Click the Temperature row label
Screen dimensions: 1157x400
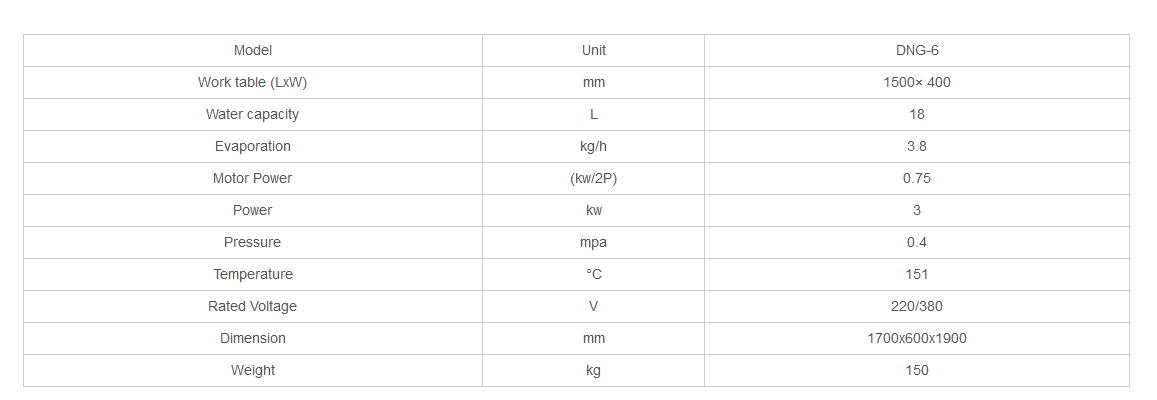coord(253,275)
